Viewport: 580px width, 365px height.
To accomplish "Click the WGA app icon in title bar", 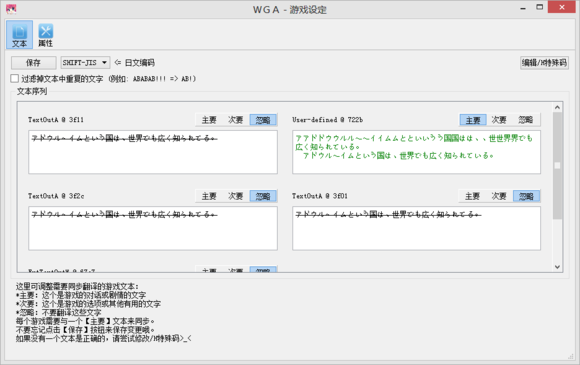I will pyautogui.click(x=11, y=9).
